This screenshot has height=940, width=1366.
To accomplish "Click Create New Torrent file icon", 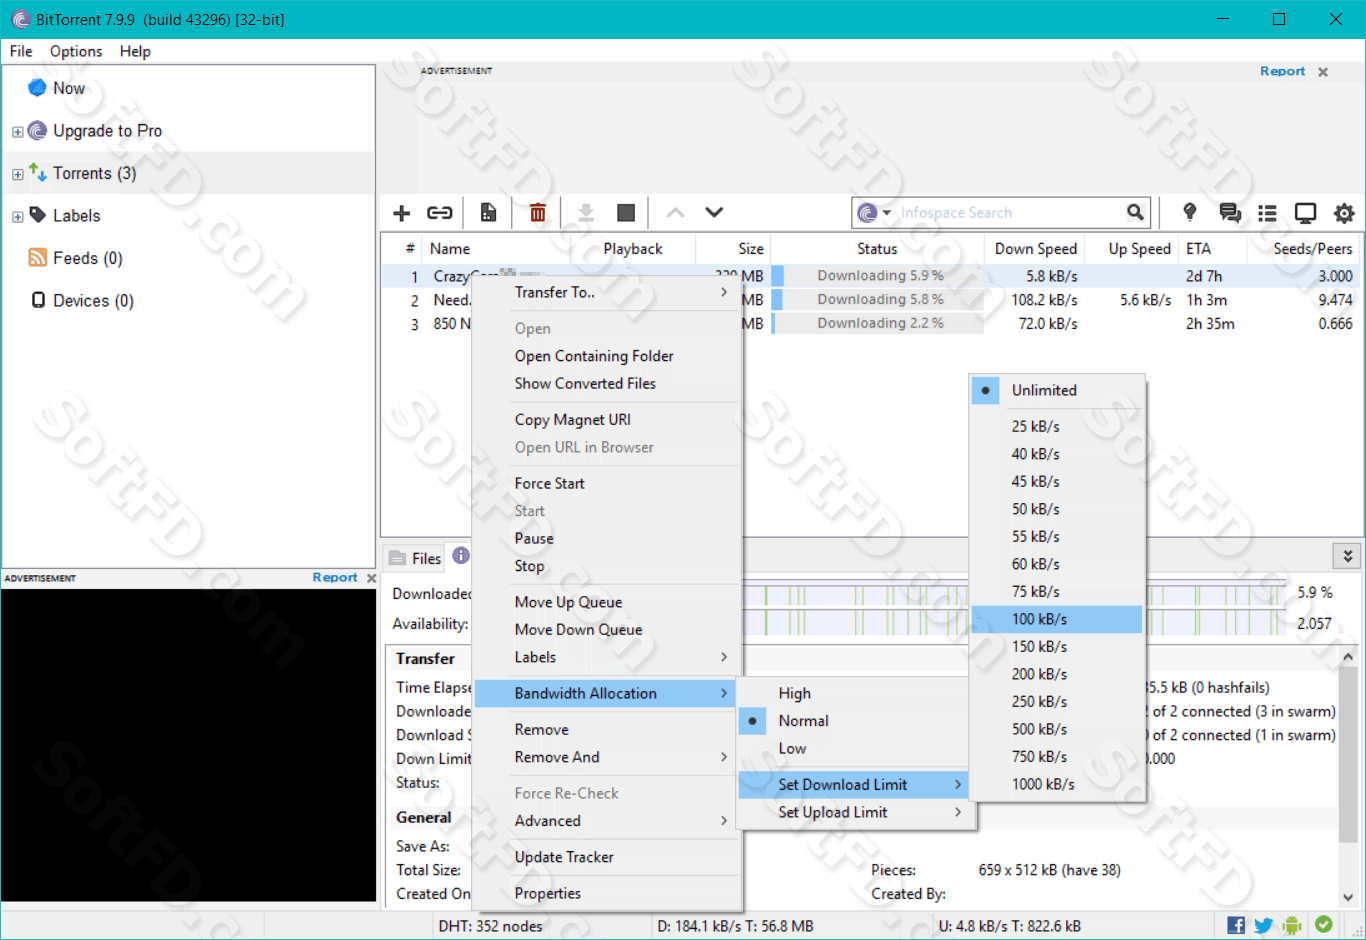I will pyautogui.click(x=488, y=213).
